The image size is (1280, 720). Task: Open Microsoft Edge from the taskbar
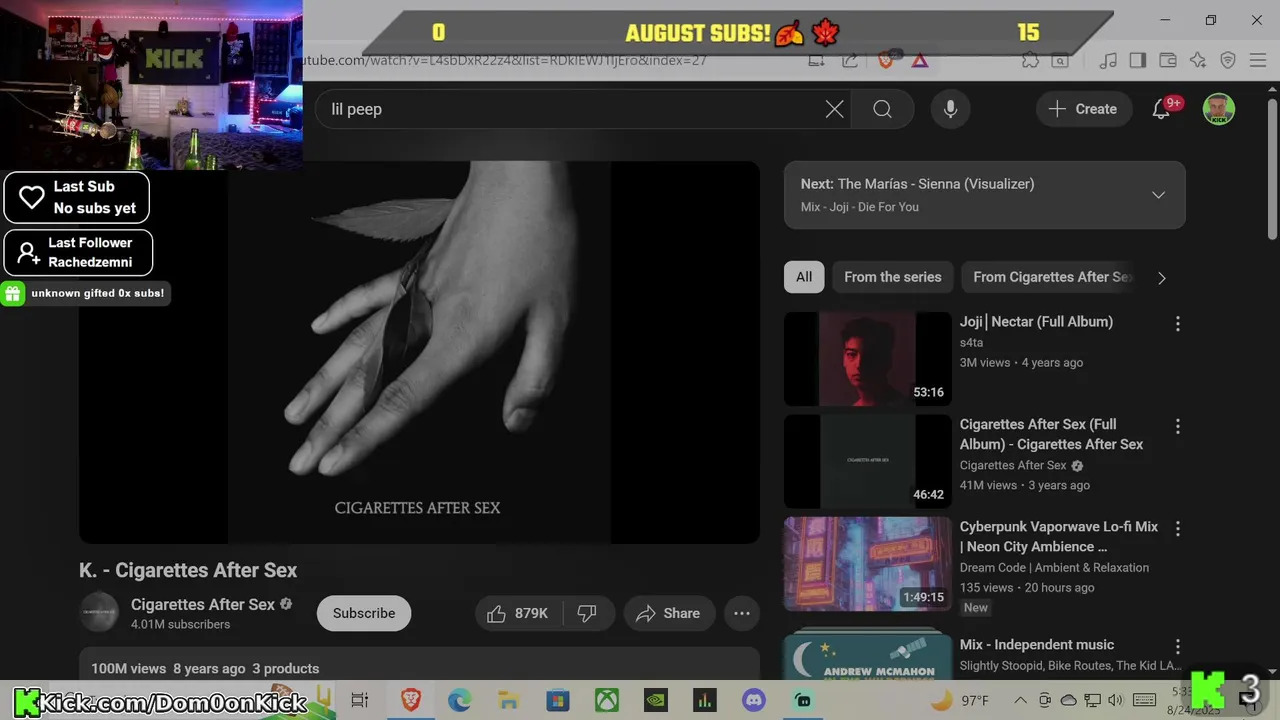click(x=459, y=700)
